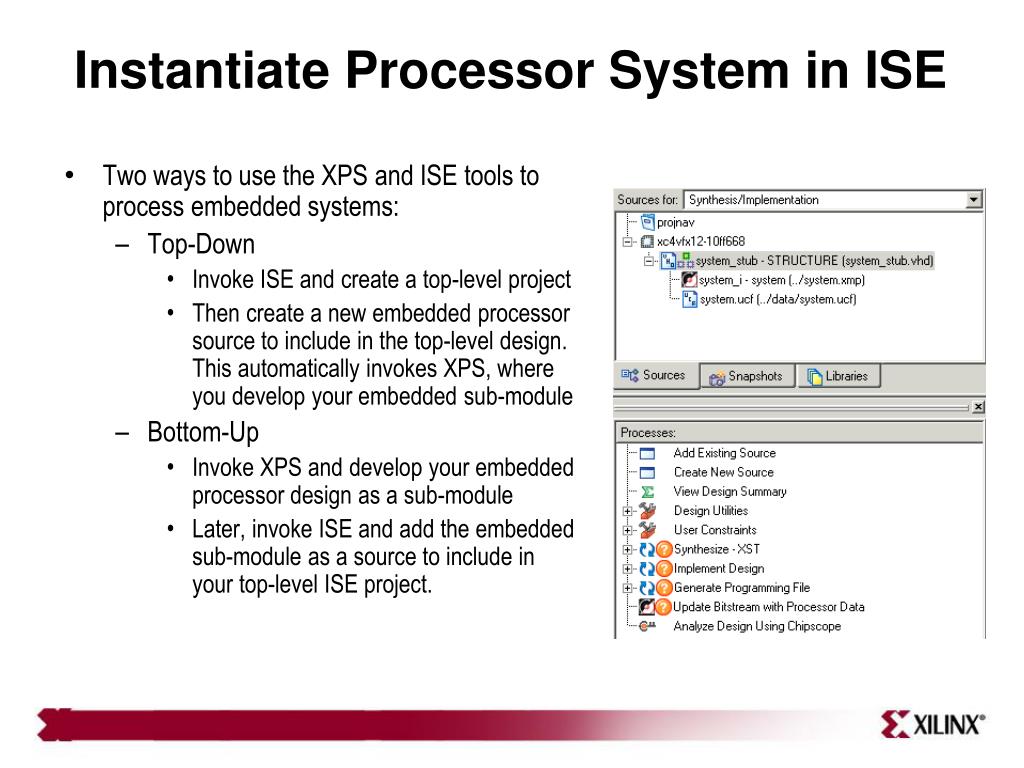This screenshot has height=768, width=1024.
Task: Open View Design Summary
Action: pyautogui.click(x=729, y=492)
